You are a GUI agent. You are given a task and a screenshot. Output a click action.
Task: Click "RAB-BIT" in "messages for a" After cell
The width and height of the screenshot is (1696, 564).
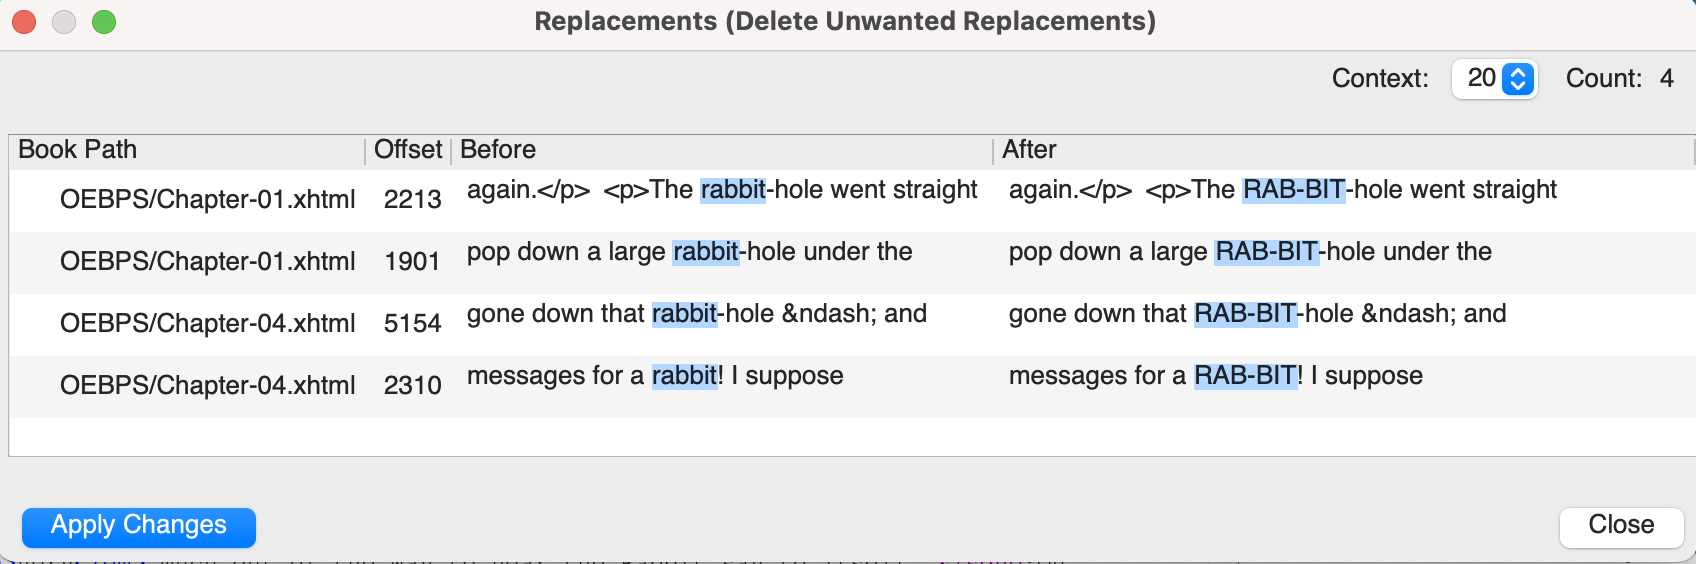(1247, 376)
